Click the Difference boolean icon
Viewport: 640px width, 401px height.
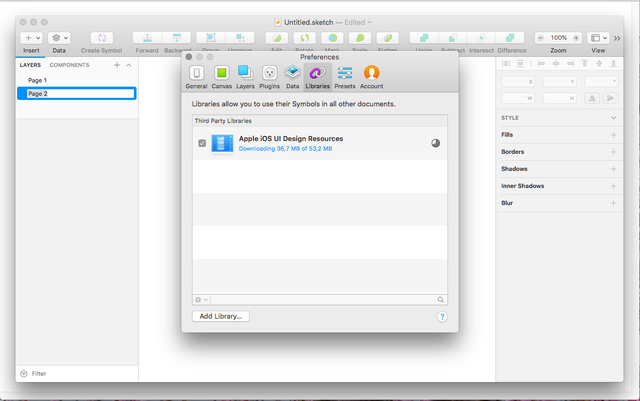tap(510, 38)
